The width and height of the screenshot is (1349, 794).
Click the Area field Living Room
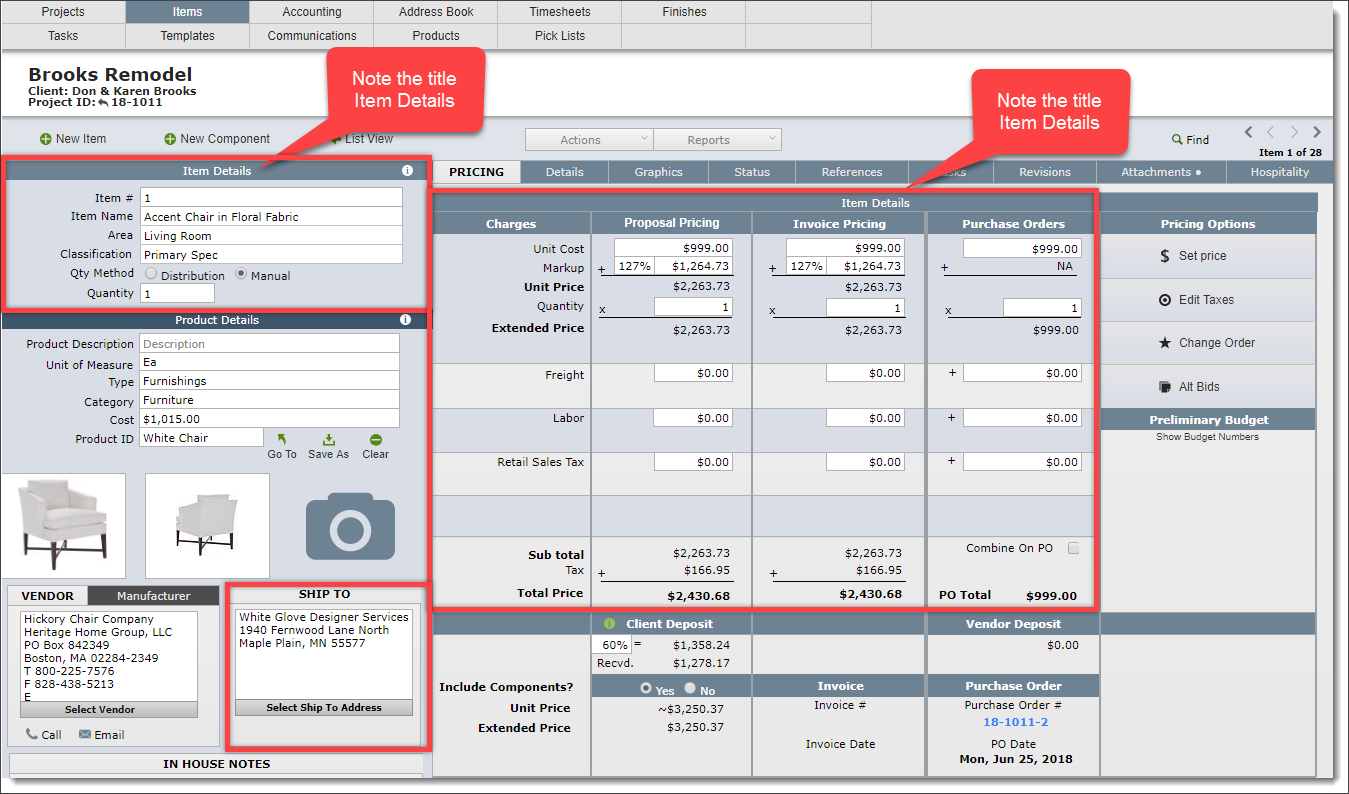(271, 236)
